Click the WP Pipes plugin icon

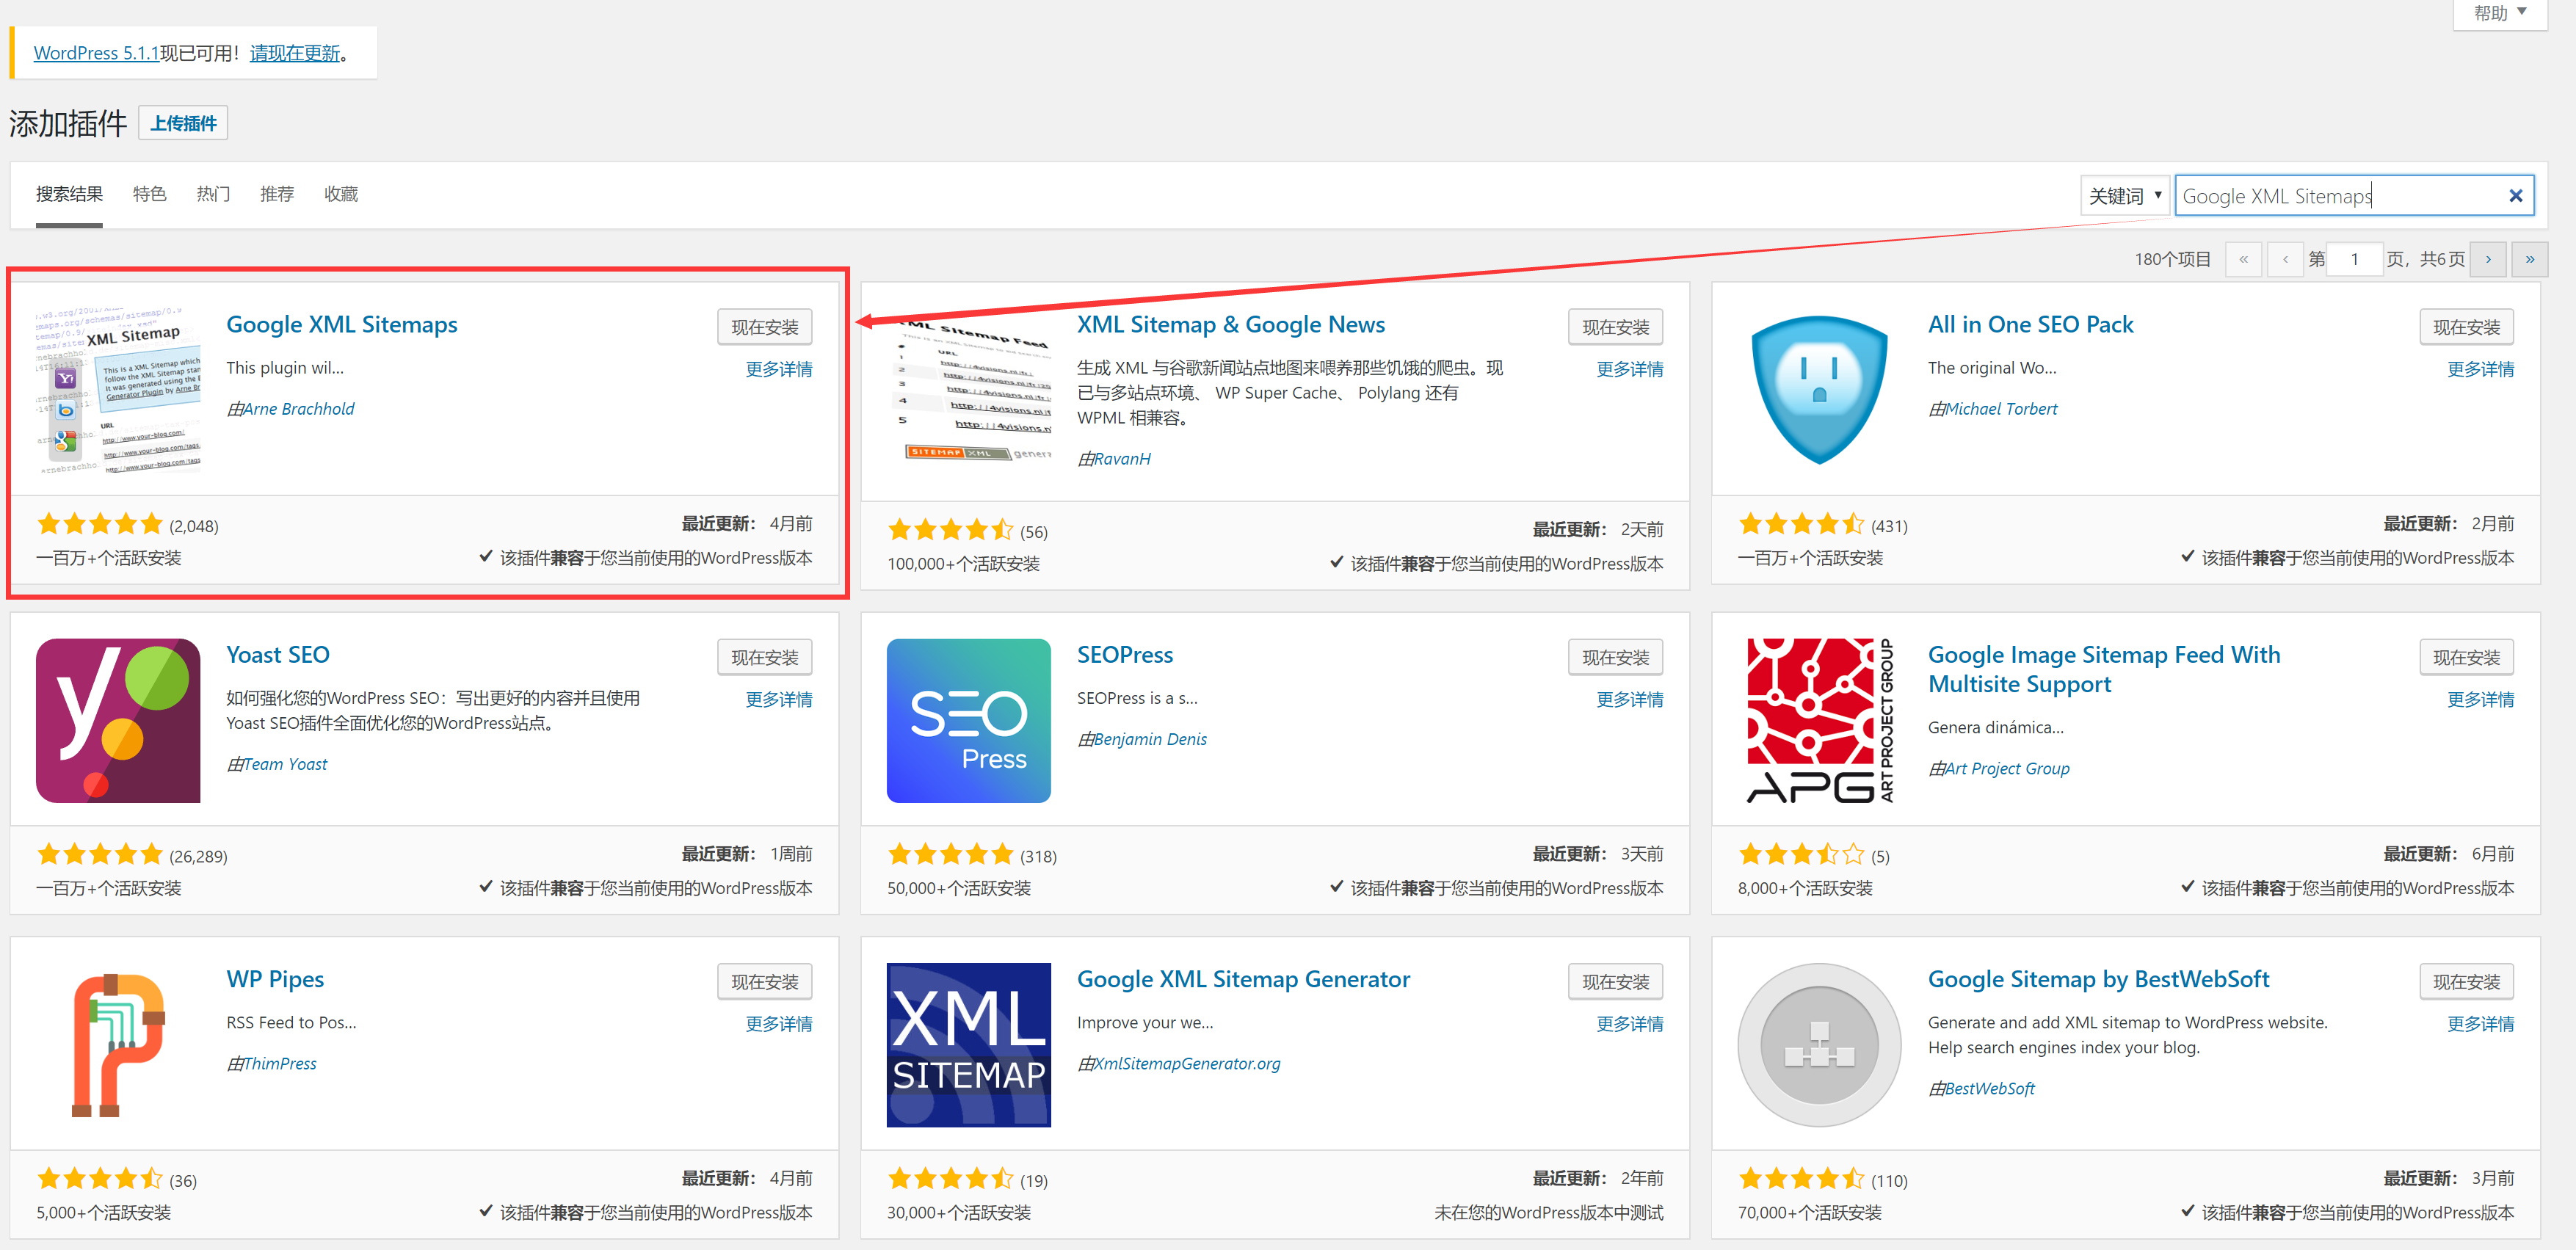[x=118, y=1045]
